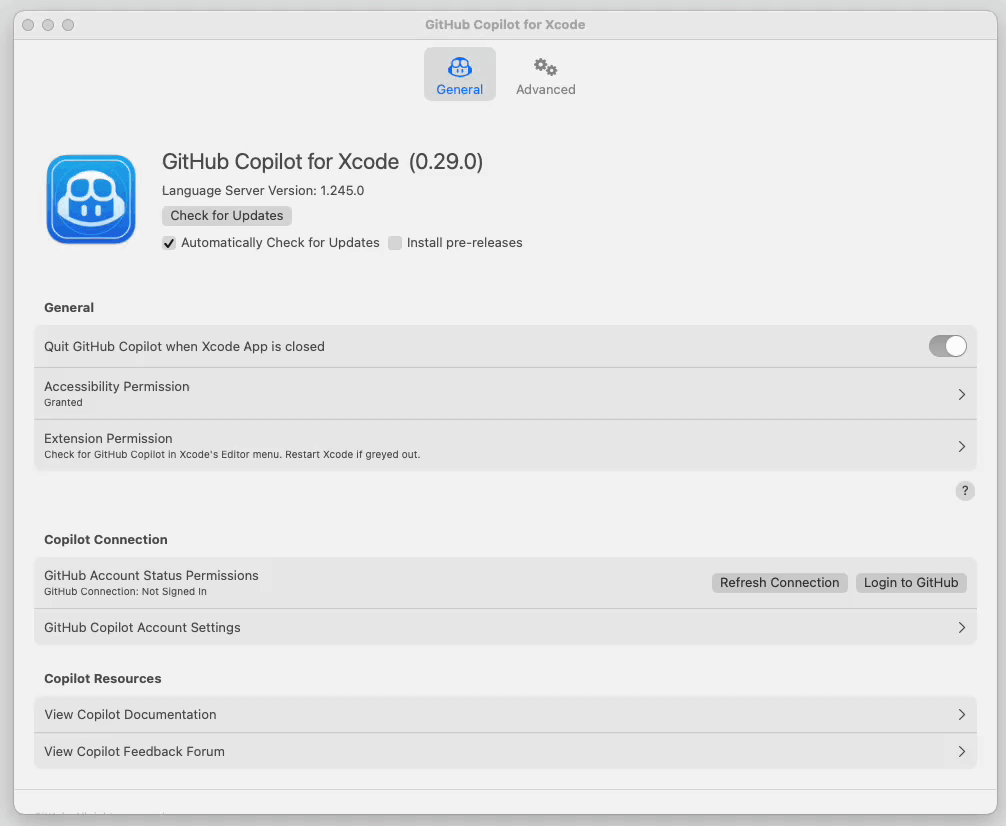Enable Install pre-releases checkbox

tap(395, 243)
